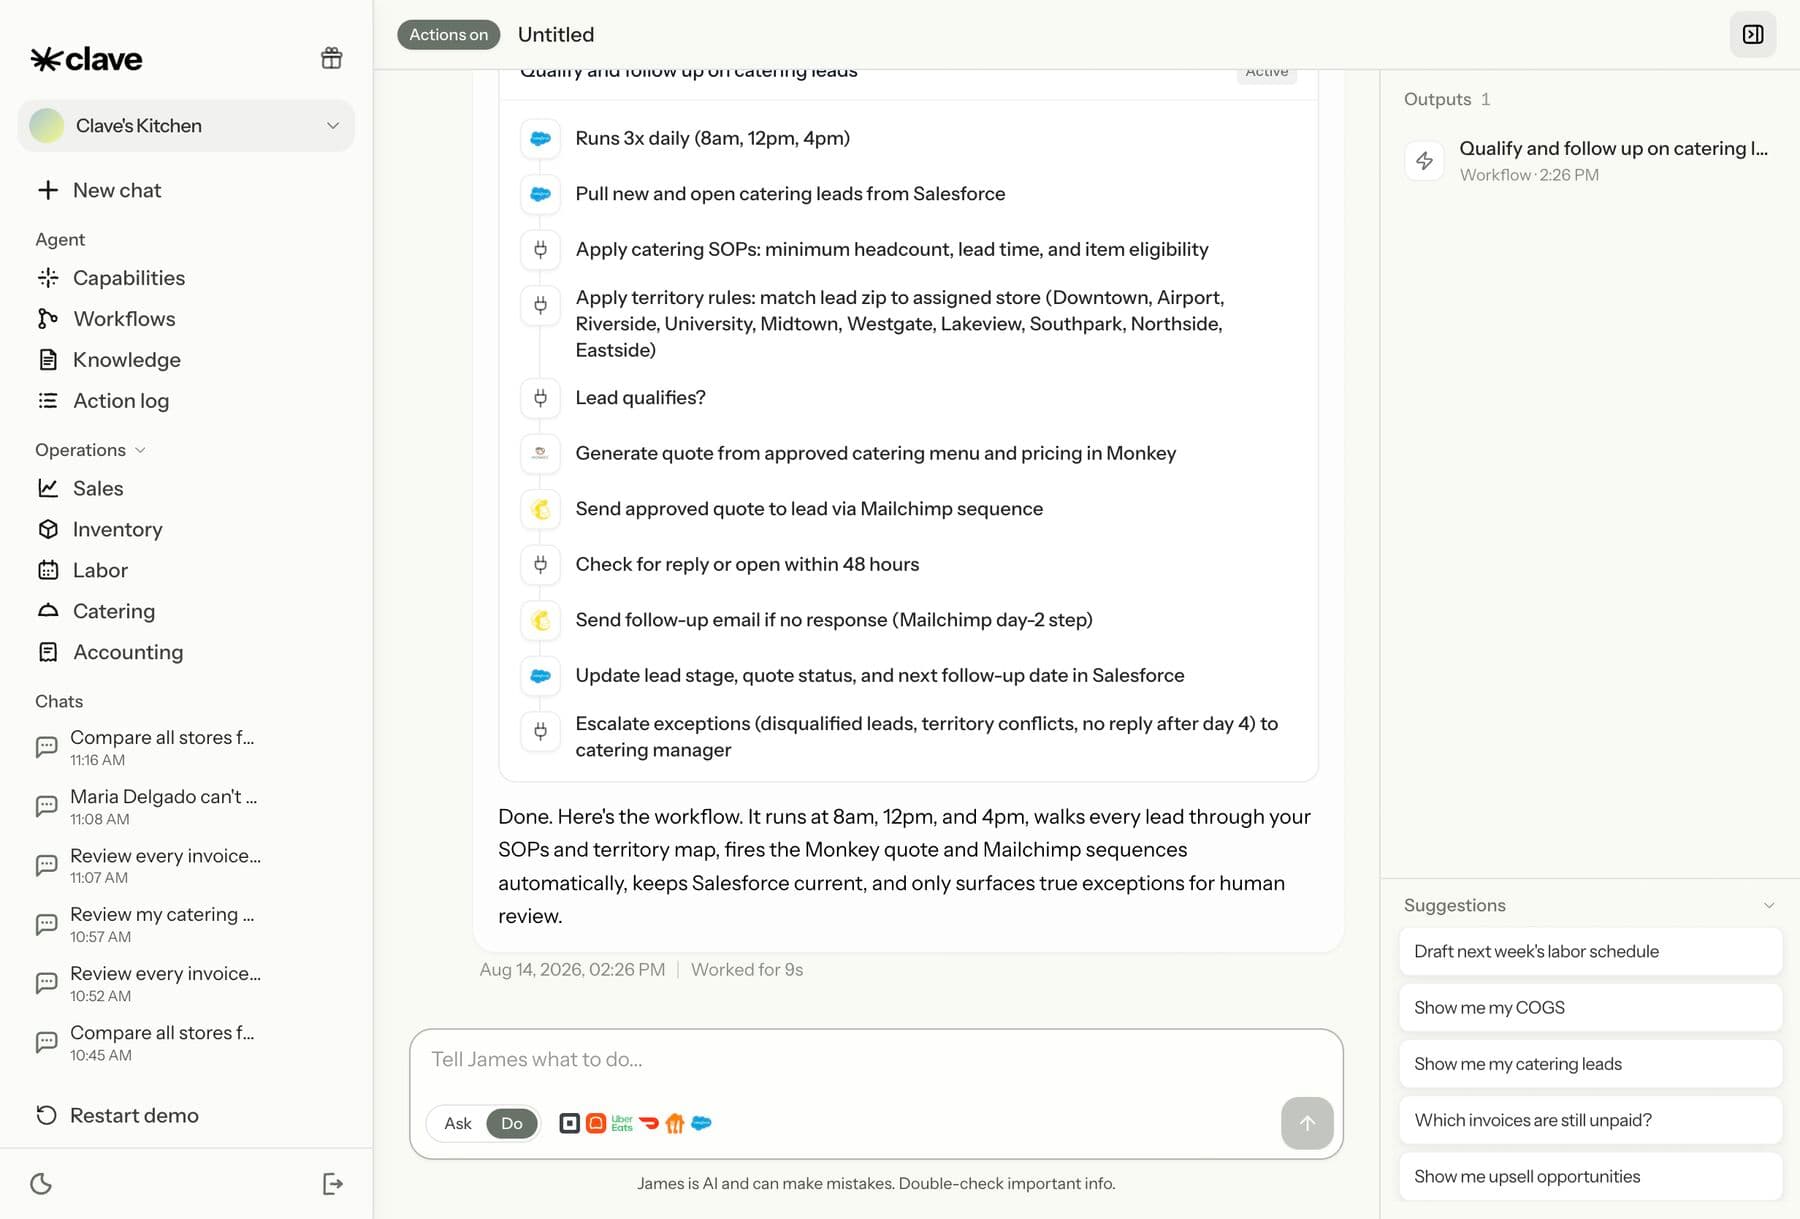
Task: Open the gift icon next to clave logo
Action: 331,58
